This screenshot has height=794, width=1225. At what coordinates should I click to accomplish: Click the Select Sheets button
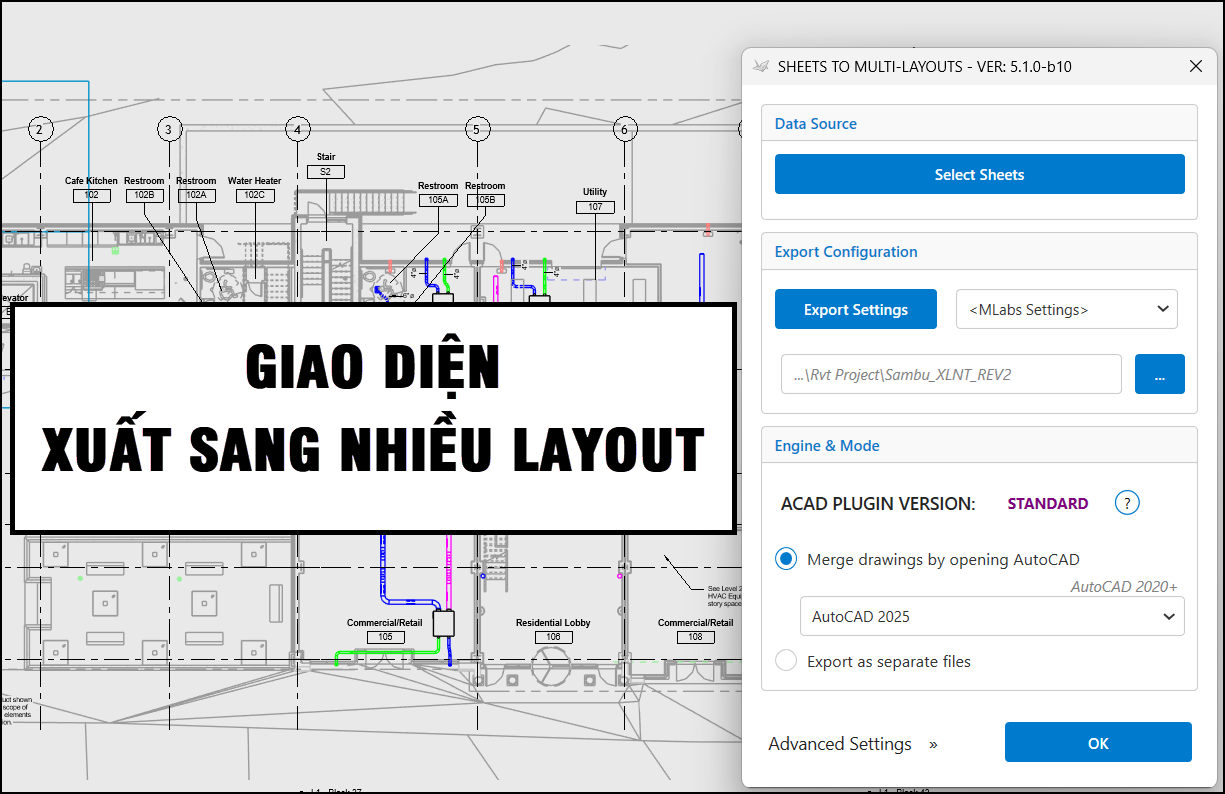979,173
